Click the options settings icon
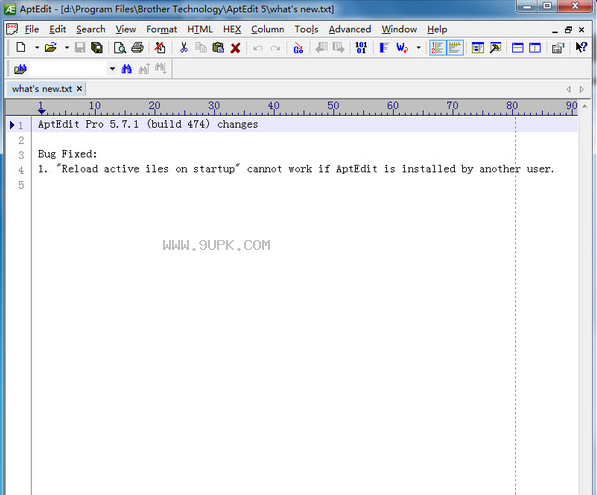The height and width of the screenshot is (495, 597). (558, 48)
